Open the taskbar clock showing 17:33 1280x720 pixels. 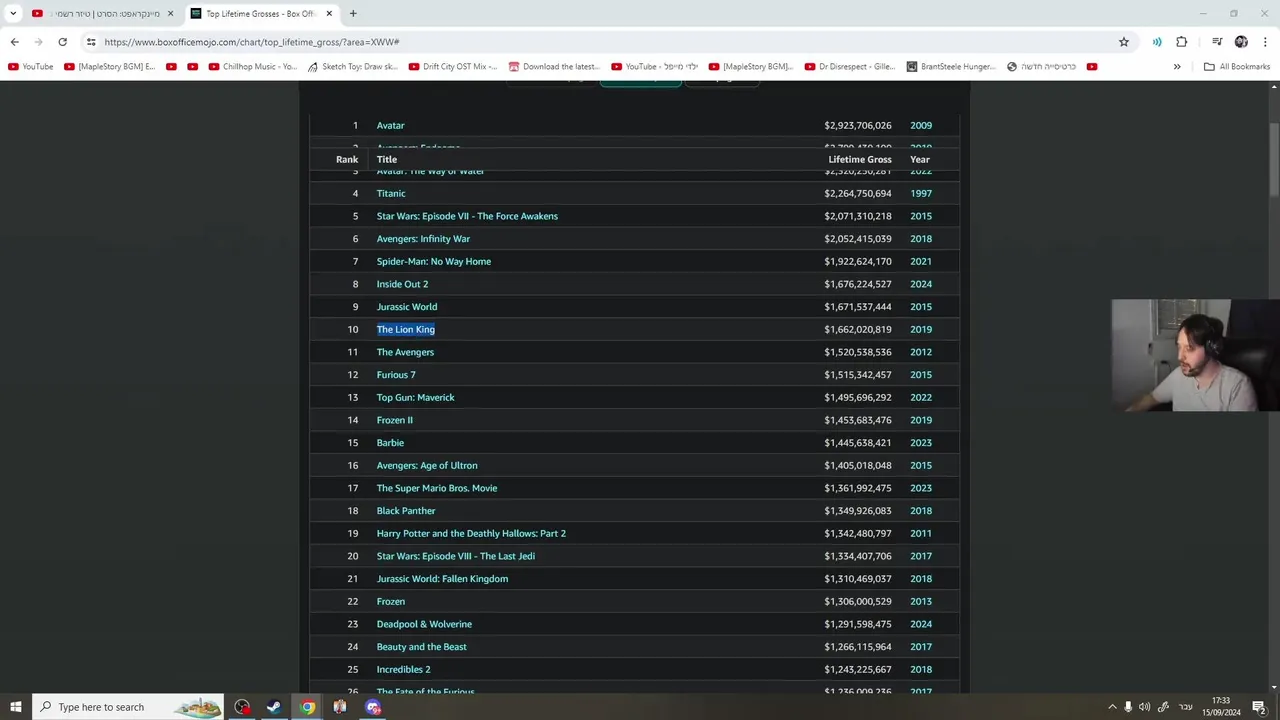(1221, 707)
